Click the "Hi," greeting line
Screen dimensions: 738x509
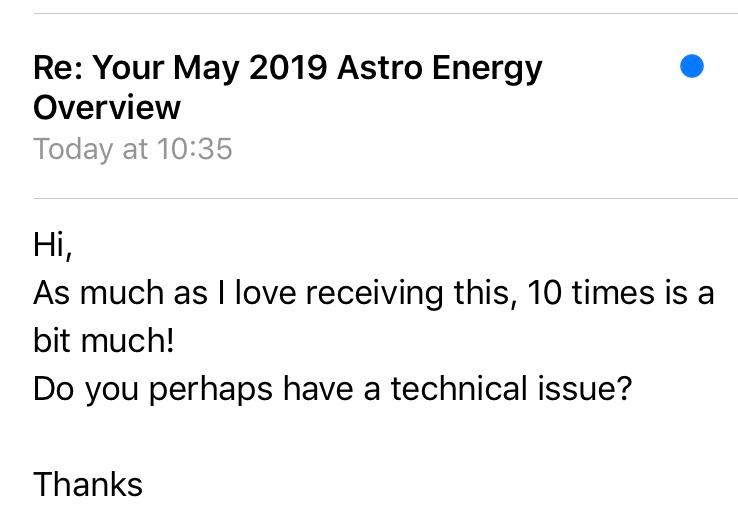coord(52,246)
